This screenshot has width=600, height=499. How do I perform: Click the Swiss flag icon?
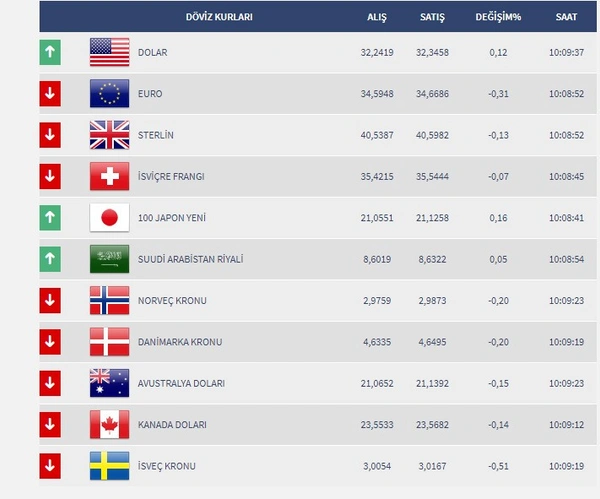coord(109,176)
